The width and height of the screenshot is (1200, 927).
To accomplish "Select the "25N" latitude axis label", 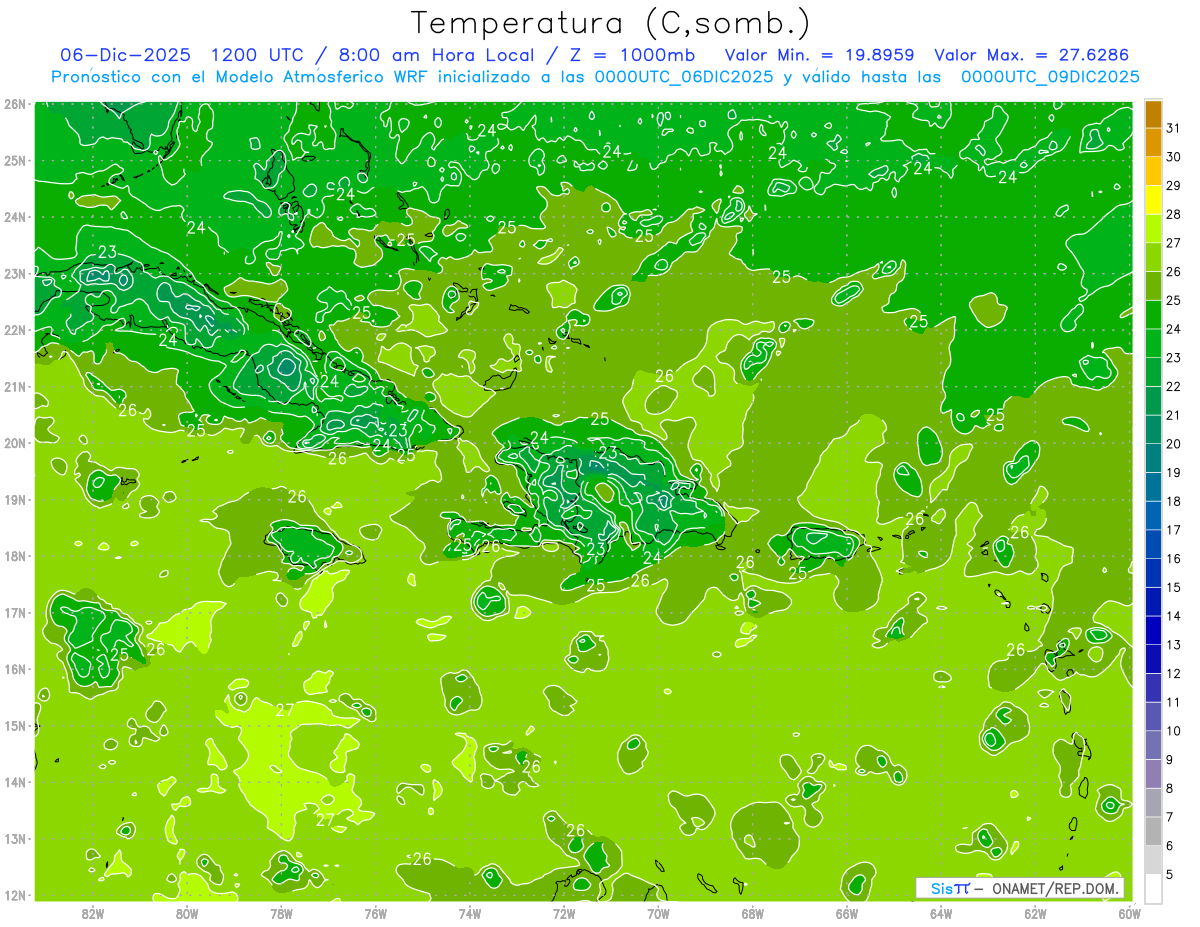I will coord(14,160).
